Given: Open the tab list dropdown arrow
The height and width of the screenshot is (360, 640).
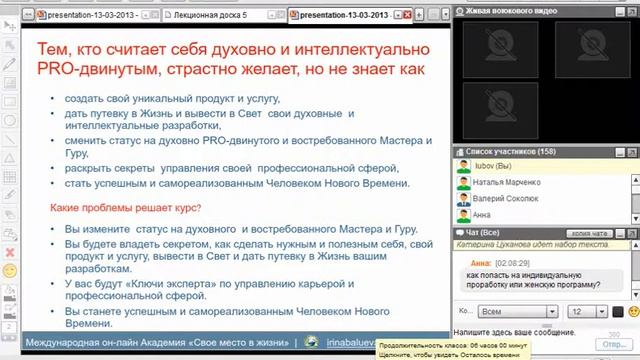Looking at the screenshot, I should [445, 15].
